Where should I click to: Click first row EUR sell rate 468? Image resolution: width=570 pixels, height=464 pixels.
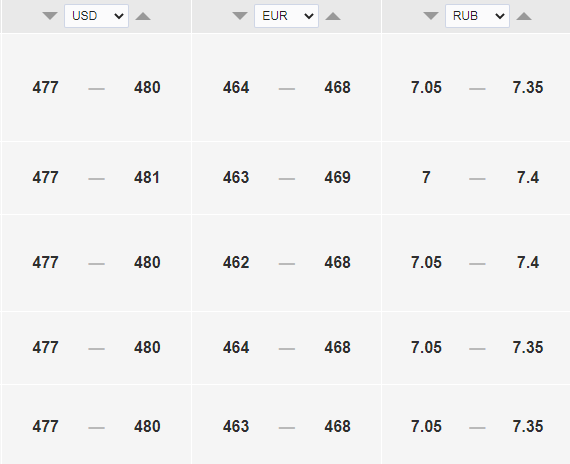coord(337,88)
